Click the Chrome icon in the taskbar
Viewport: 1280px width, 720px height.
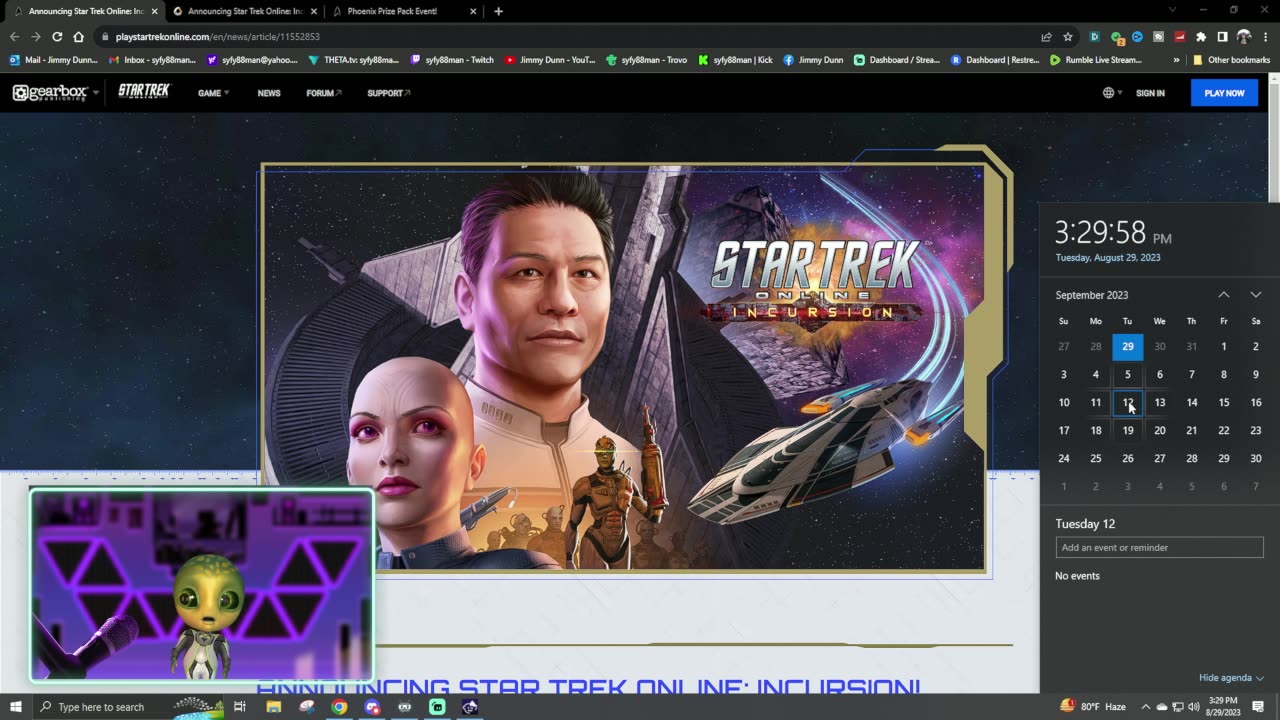339,707
